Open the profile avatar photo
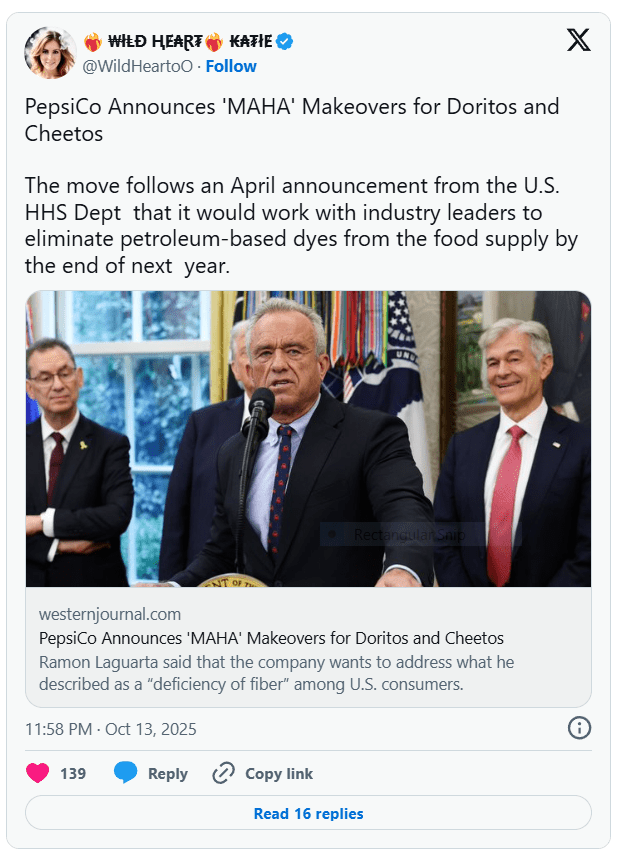This screenshot has height=858, width=620. point(50,53)
